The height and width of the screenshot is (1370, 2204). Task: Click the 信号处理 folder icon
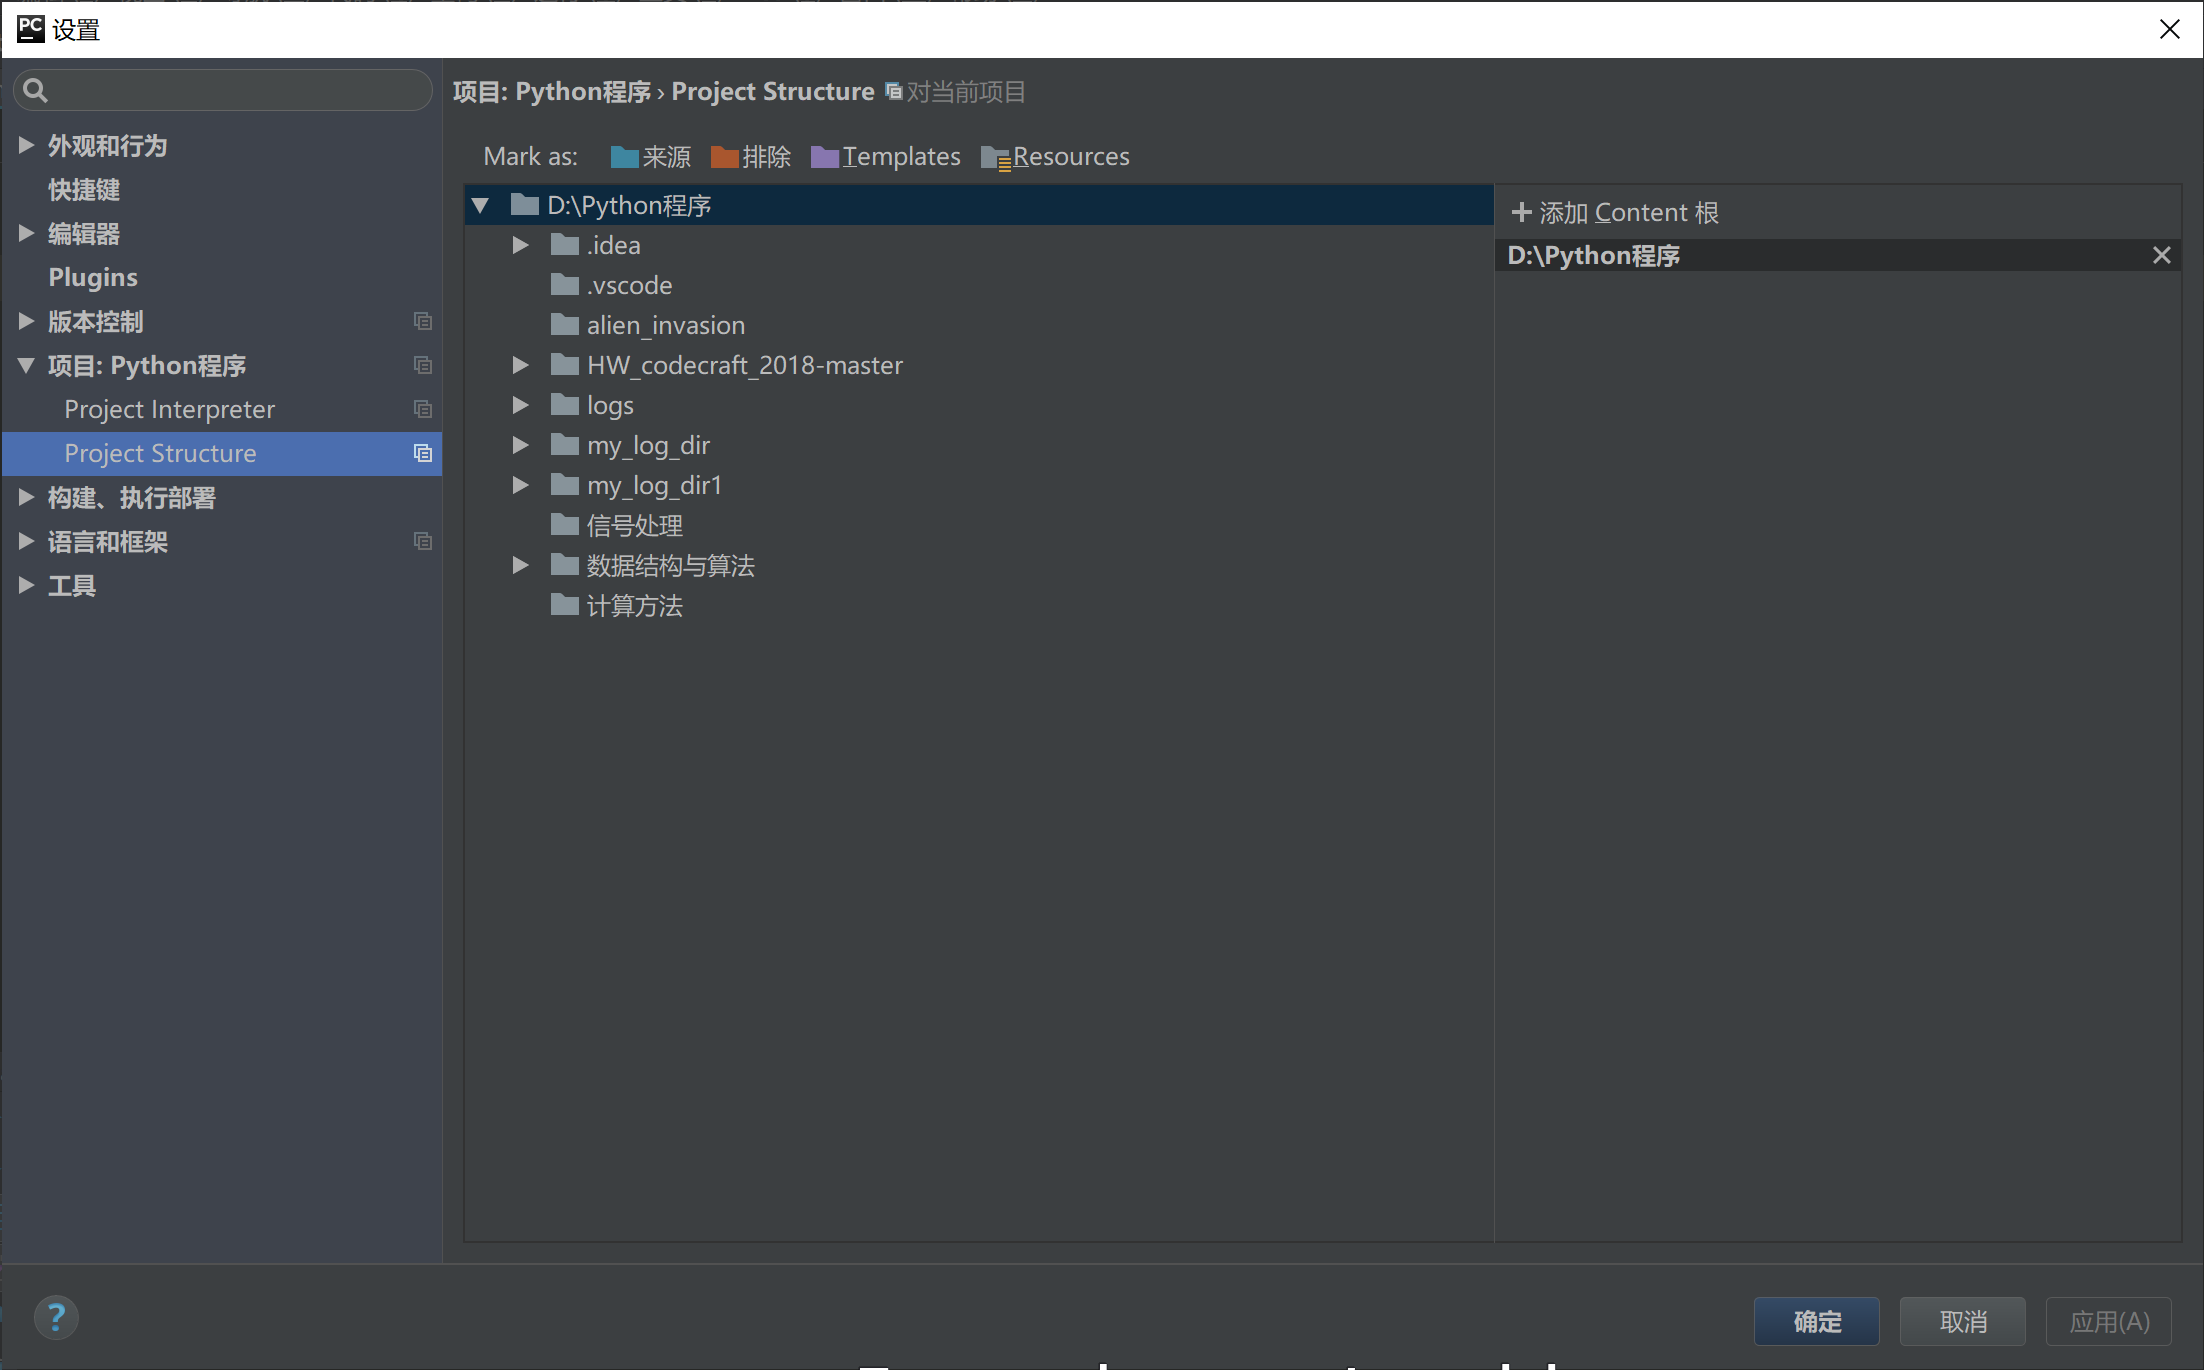point(565,525)
